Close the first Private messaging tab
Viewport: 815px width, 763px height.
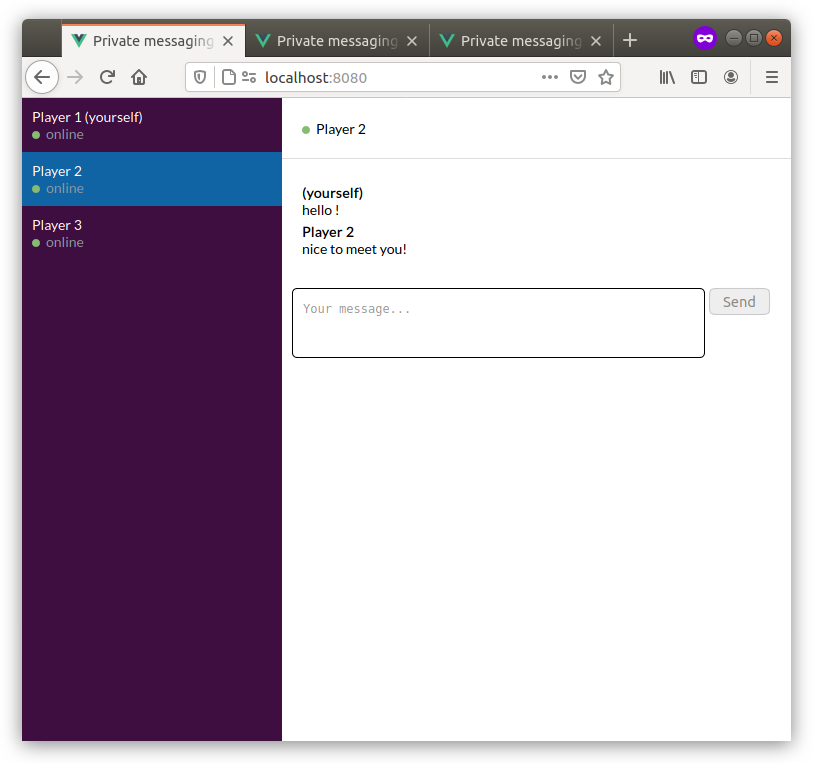(x=229, y=42)
